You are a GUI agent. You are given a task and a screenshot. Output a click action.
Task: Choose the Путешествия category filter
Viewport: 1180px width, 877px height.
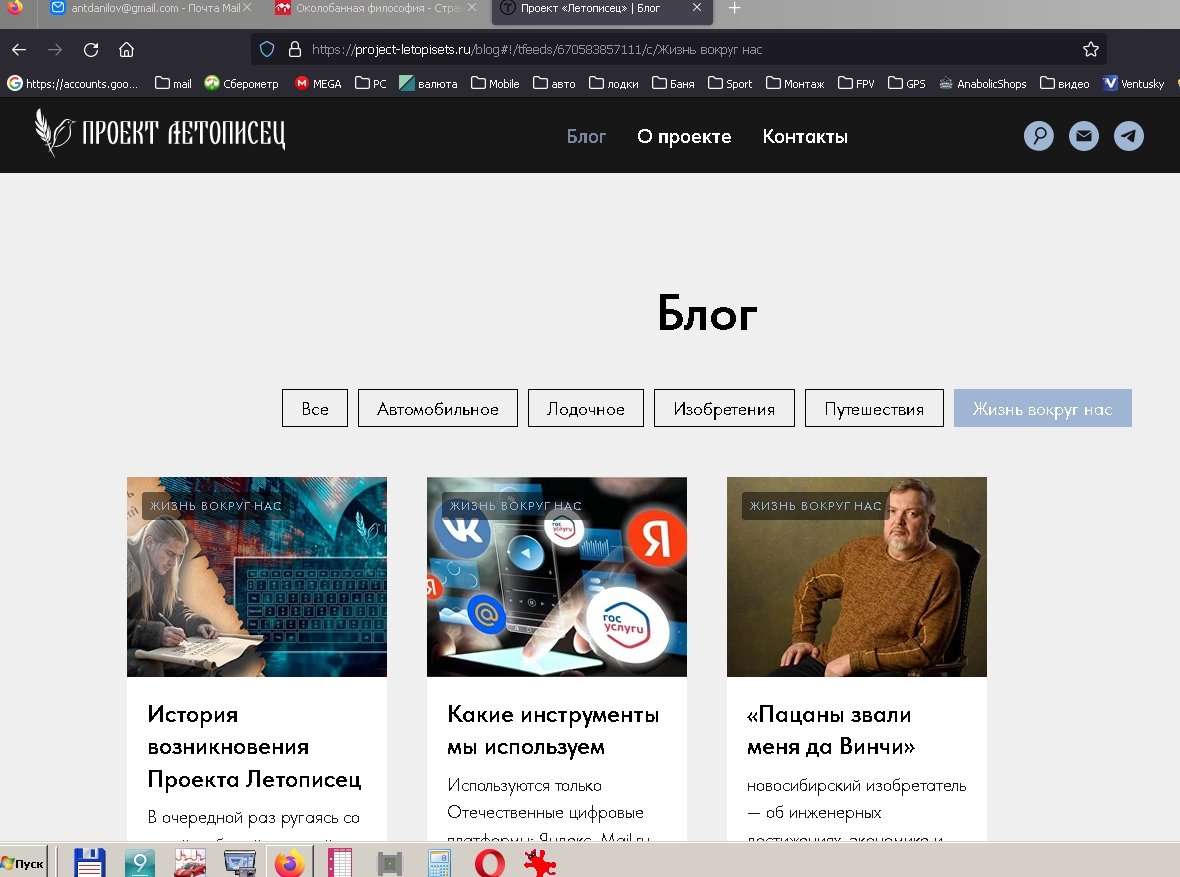[x=873, y=409]
